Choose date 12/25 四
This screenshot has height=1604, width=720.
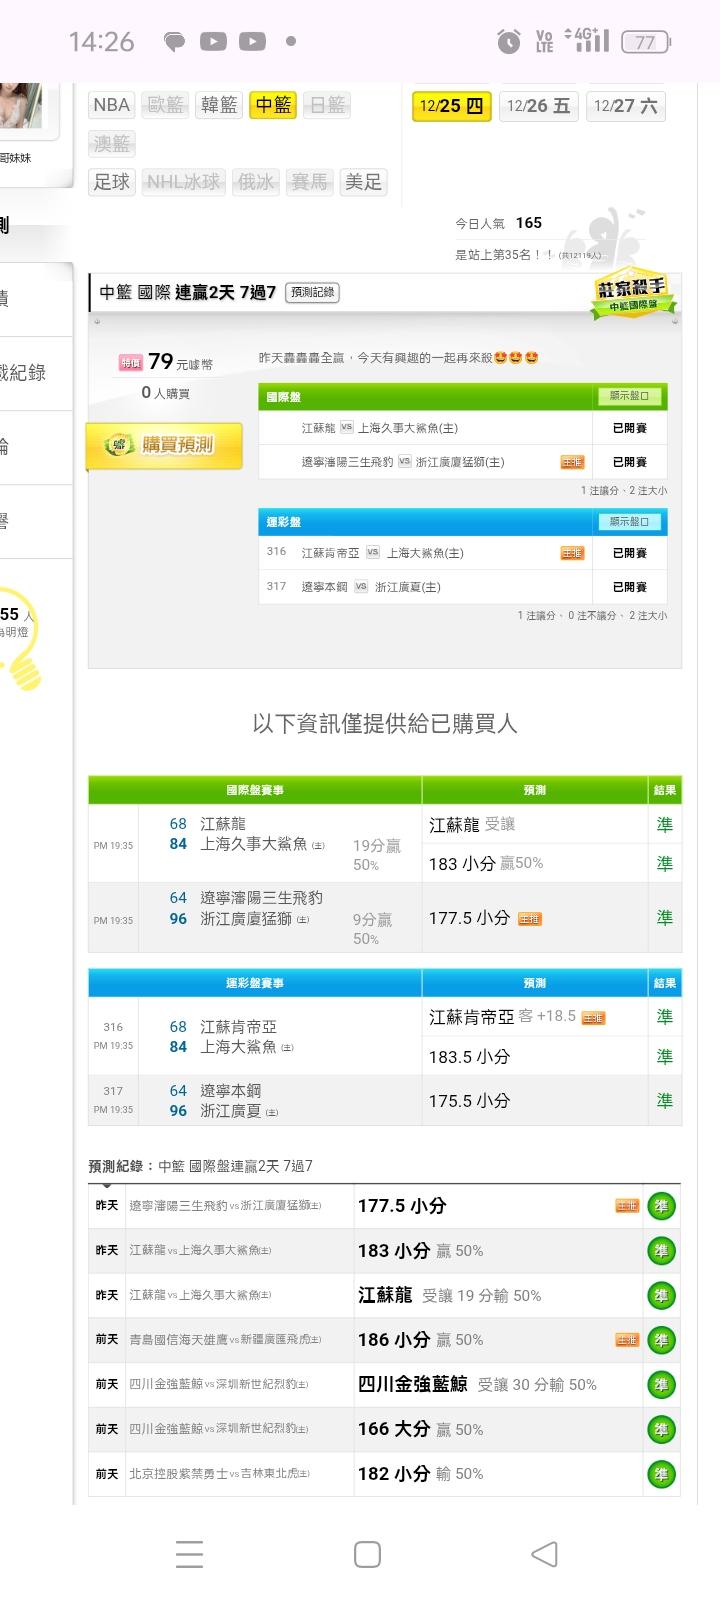[451, 106]
